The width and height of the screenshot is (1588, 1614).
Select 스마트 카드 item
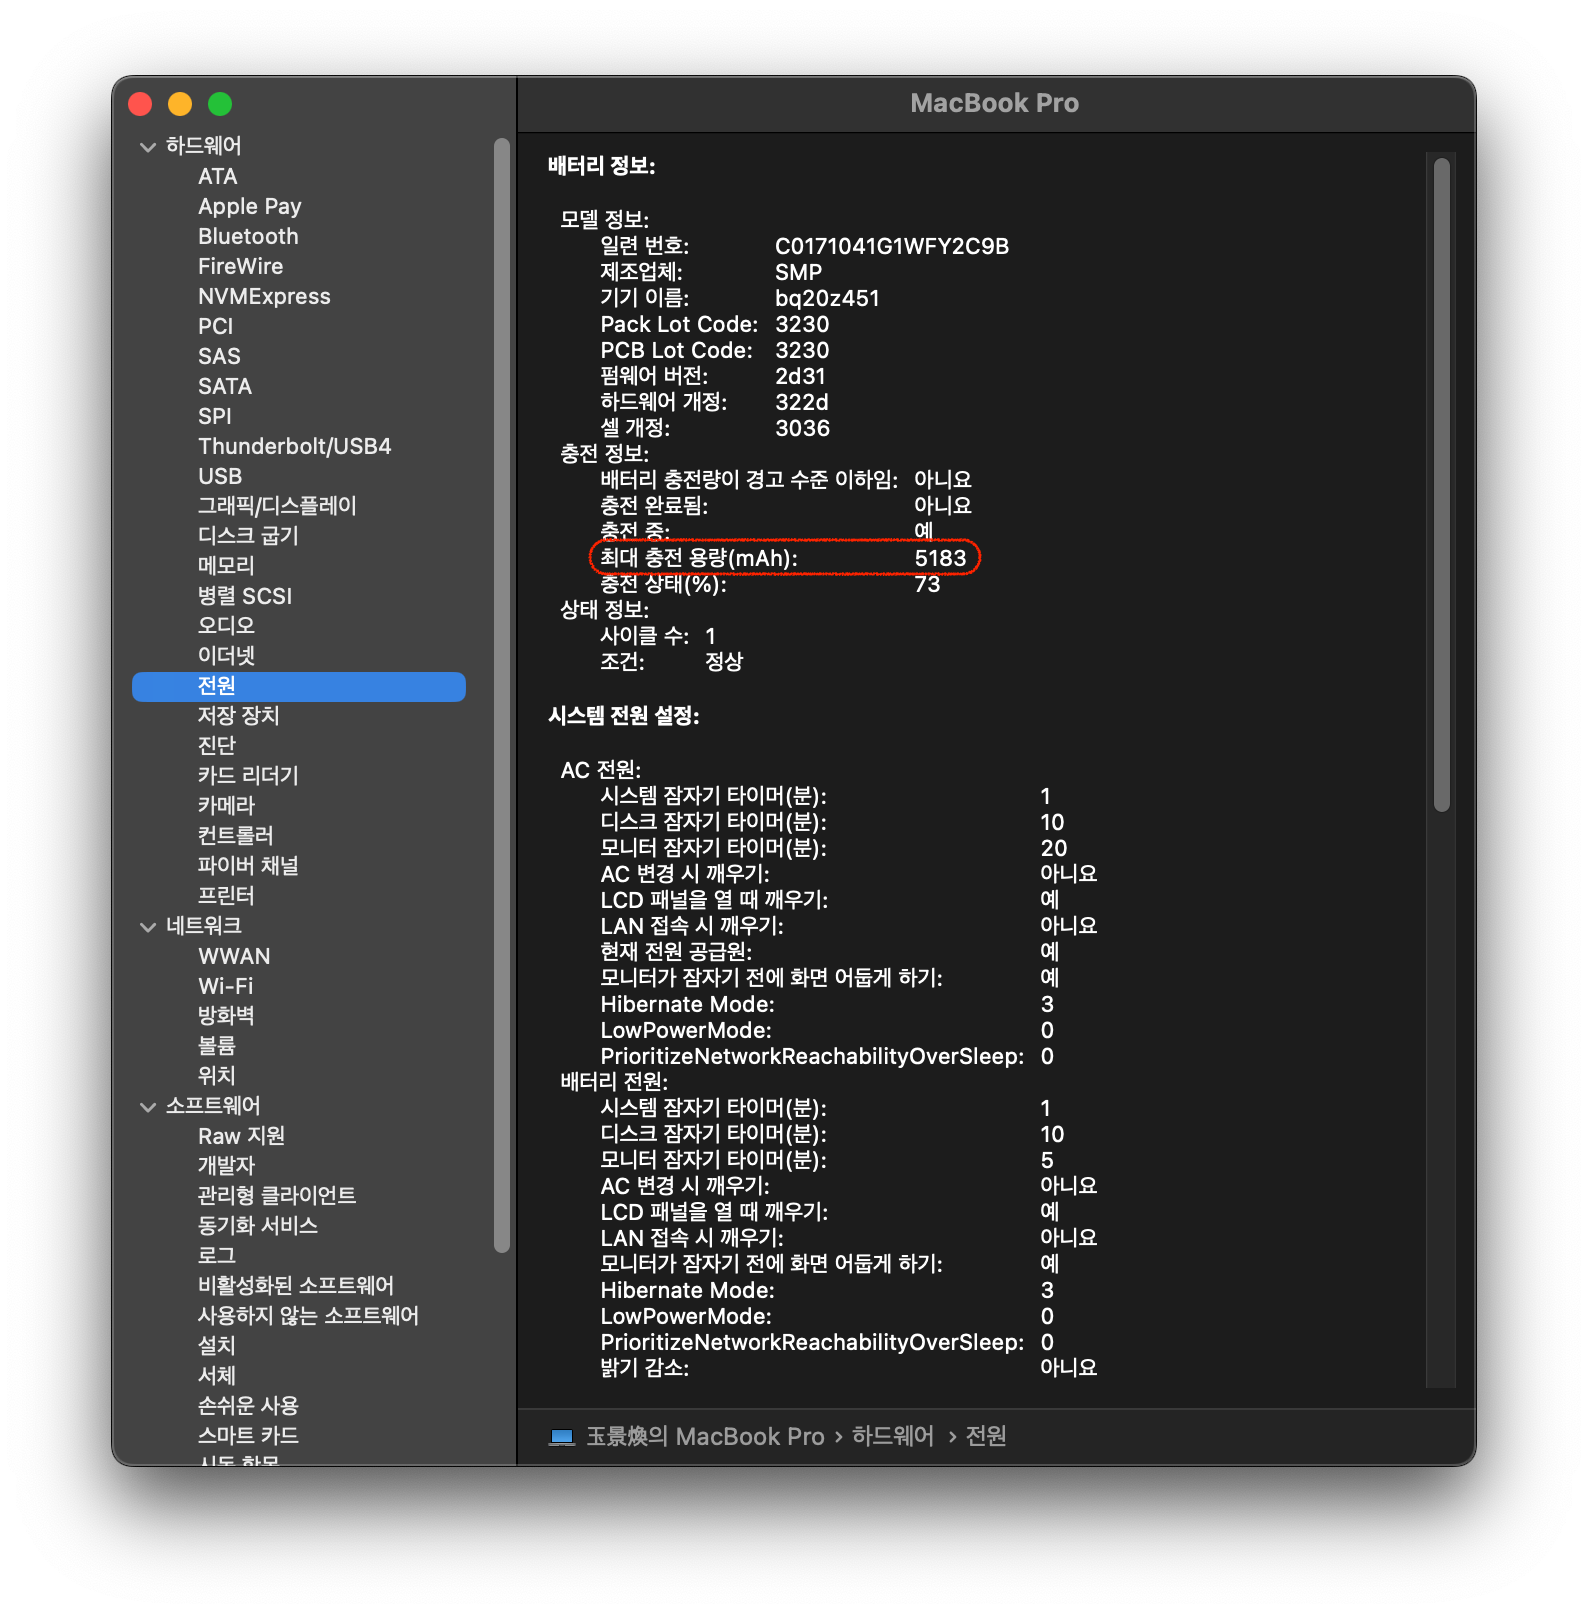[248, 1436]
